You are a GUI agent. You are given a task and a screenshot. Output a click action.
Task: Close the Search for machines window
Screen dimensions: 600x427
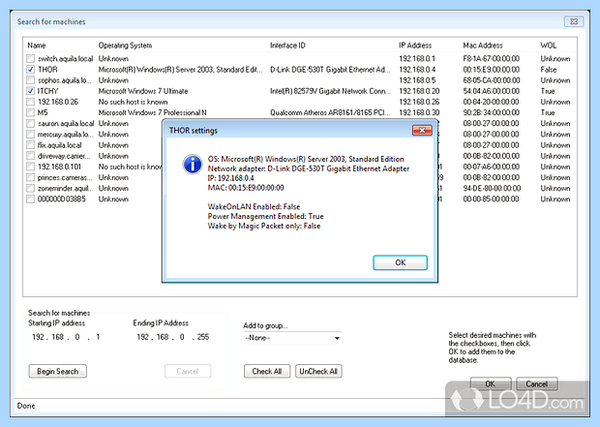[x=574, y=21]
